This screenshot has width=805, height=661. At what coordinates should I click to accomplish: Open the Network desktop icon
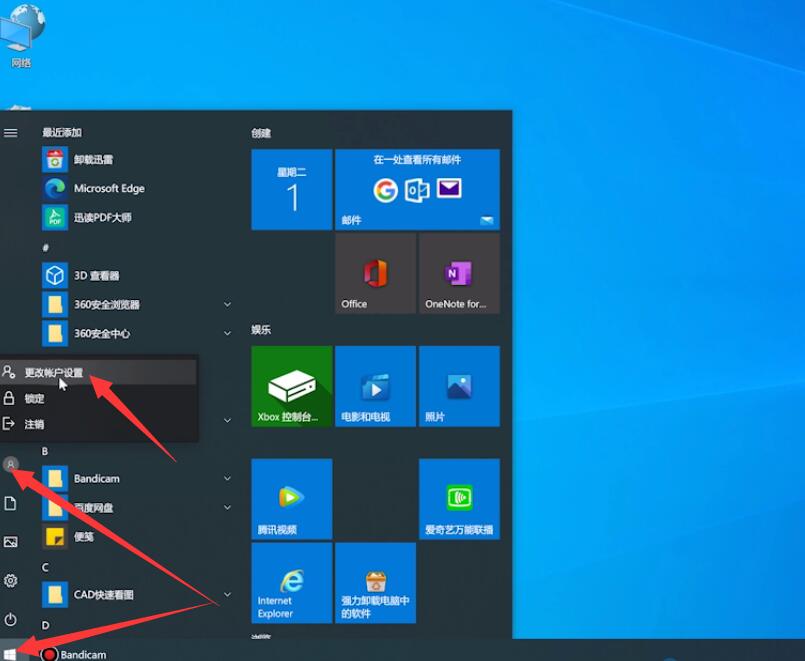(x=22, y=36)
